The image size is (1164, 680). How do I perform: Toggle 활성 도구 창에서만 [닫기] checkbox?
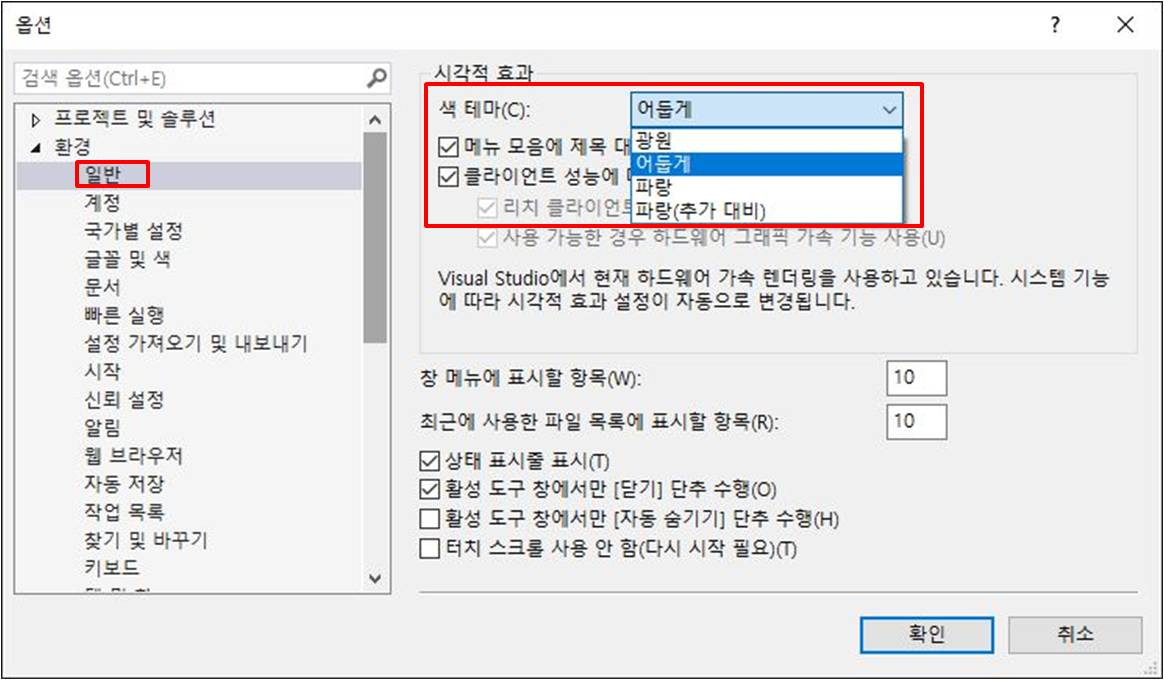[430, 490]
